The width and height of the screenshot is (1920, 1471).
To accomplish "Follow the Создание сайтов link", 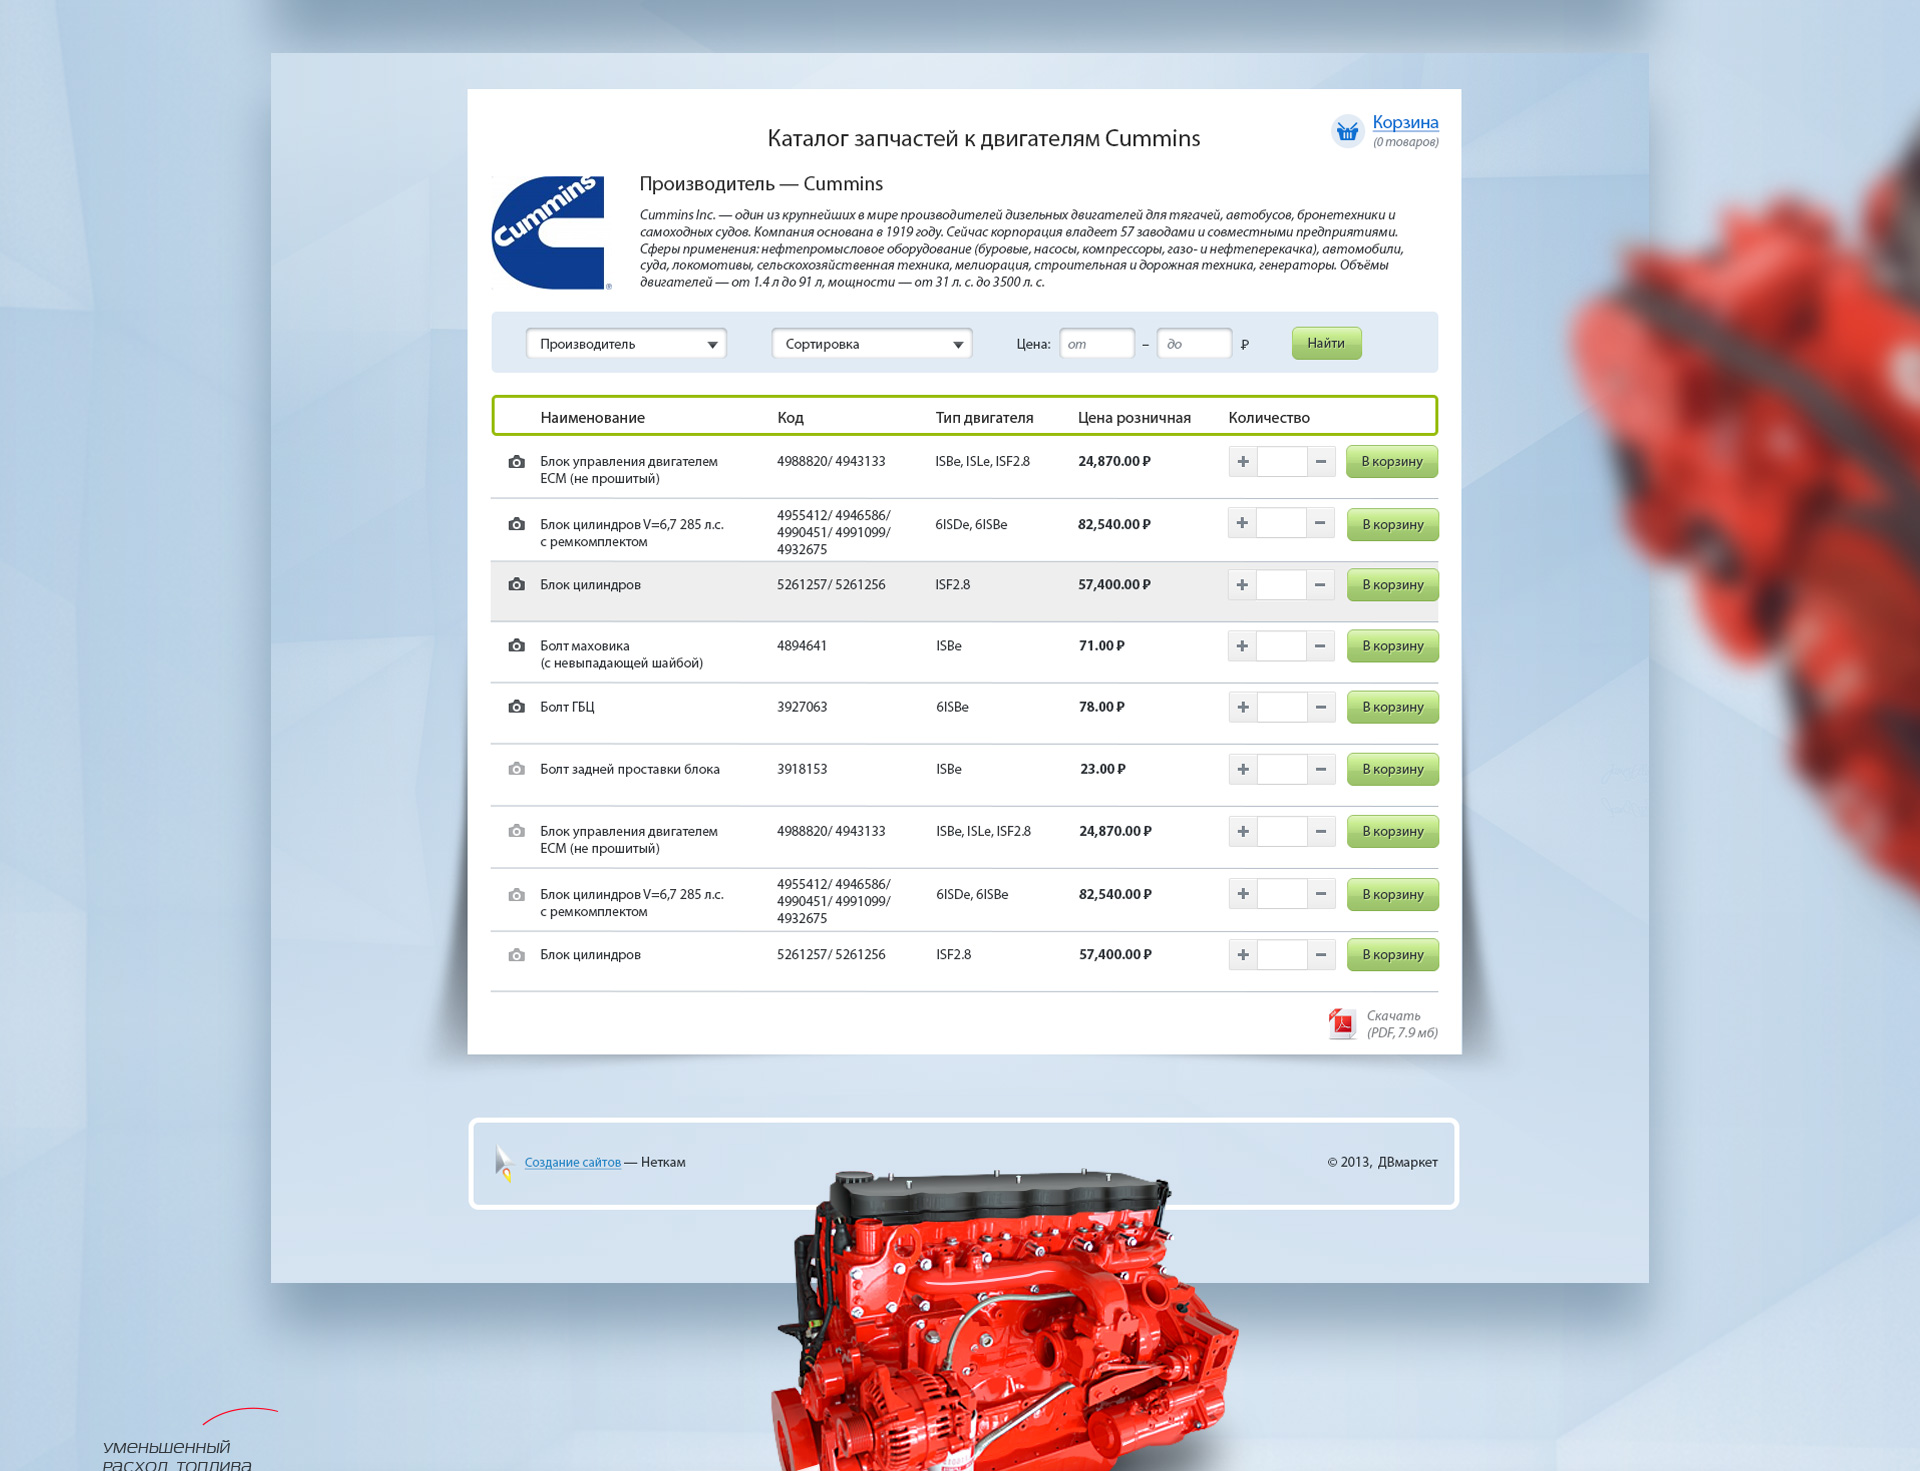I will pos(572,1162).
